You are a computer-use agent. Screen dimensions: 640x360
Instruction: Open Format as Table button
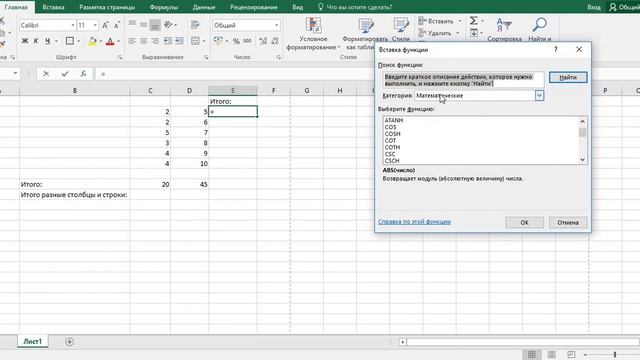365,33
